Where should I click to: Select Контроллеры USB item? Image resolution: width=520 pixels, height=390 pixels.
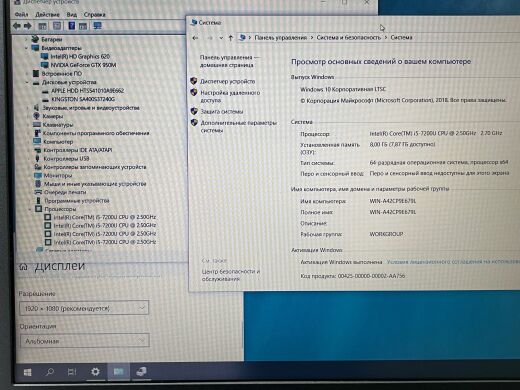(x=66, y=159)
